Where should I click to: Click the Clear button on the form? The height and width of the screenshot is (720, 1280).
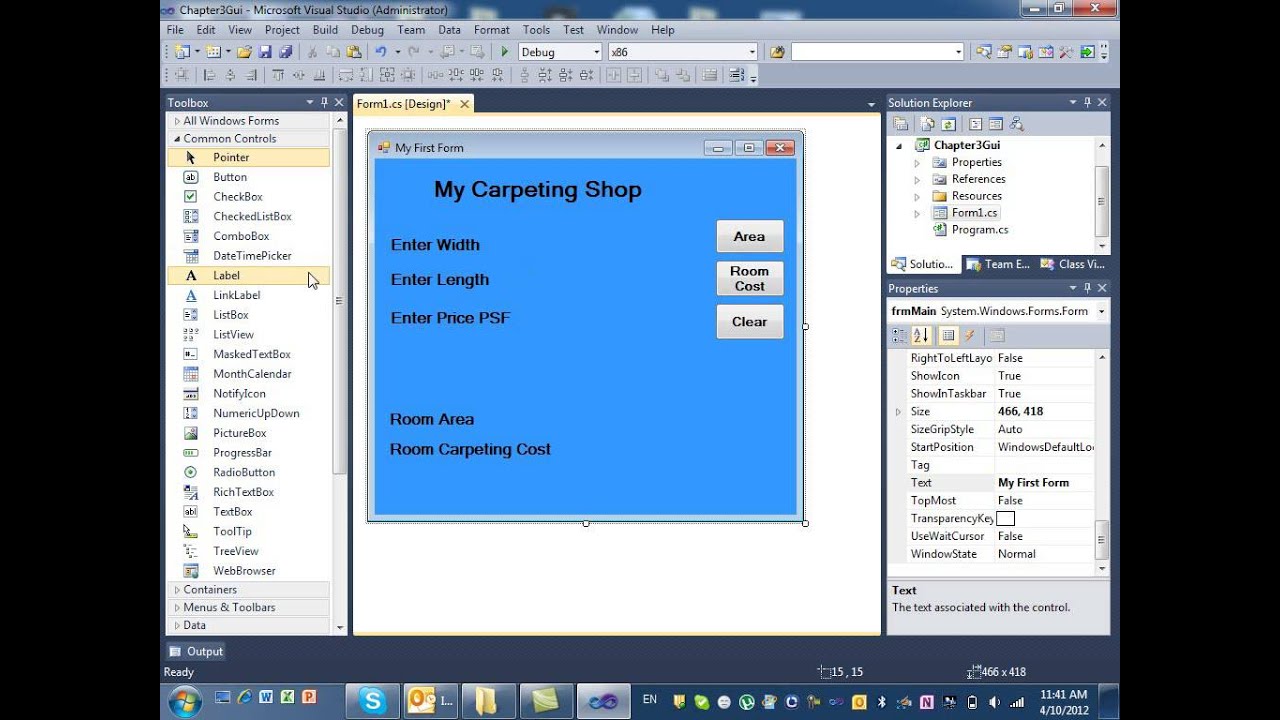click(x=749, y=322)
